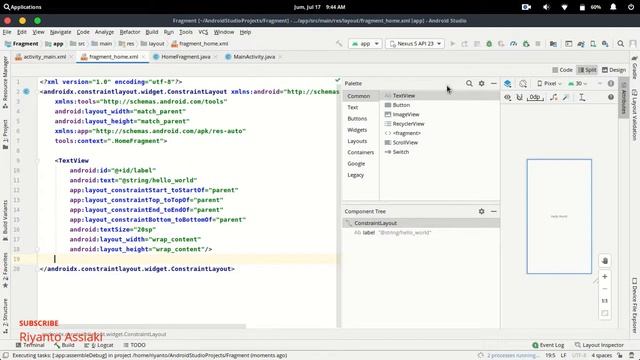The height and width of the screenshot is (360, 640).
Task: Click the Orientation for Preview icon
Action: click(x=523, y=84)
